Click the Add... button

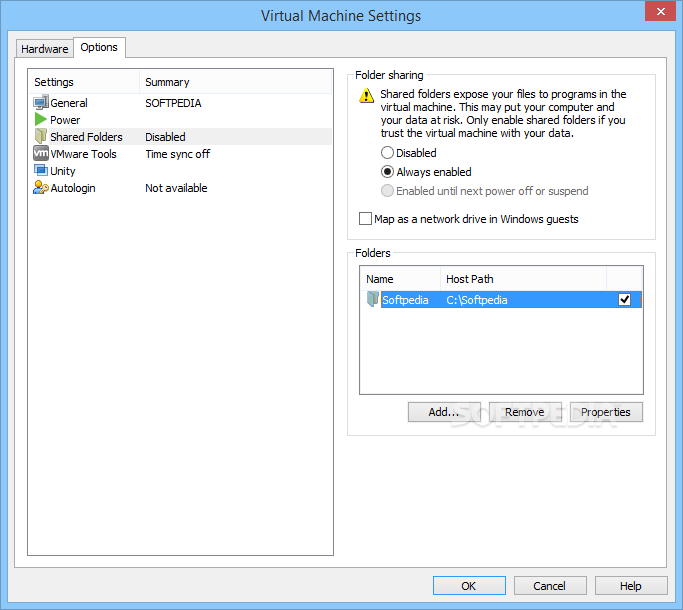pos(444,412)
